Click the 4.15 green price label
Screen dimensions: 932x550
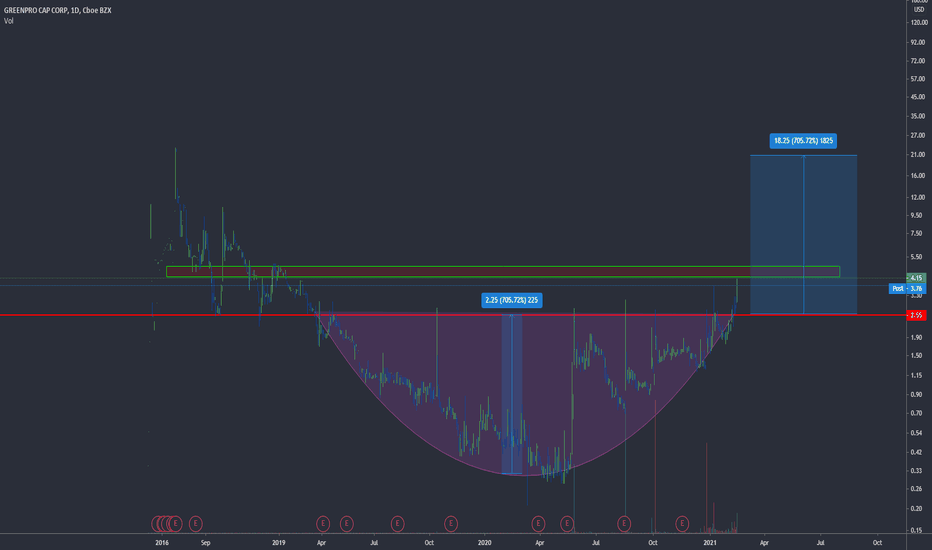(916, 278)
